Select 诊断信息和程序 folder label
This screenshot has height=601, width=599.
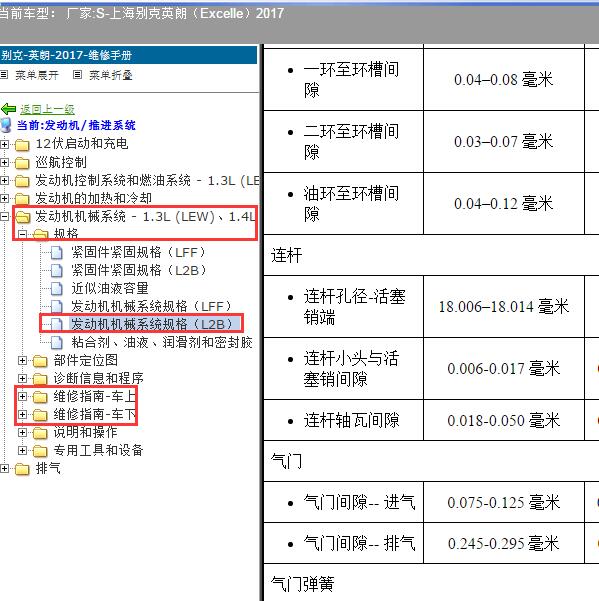(98, 379)
